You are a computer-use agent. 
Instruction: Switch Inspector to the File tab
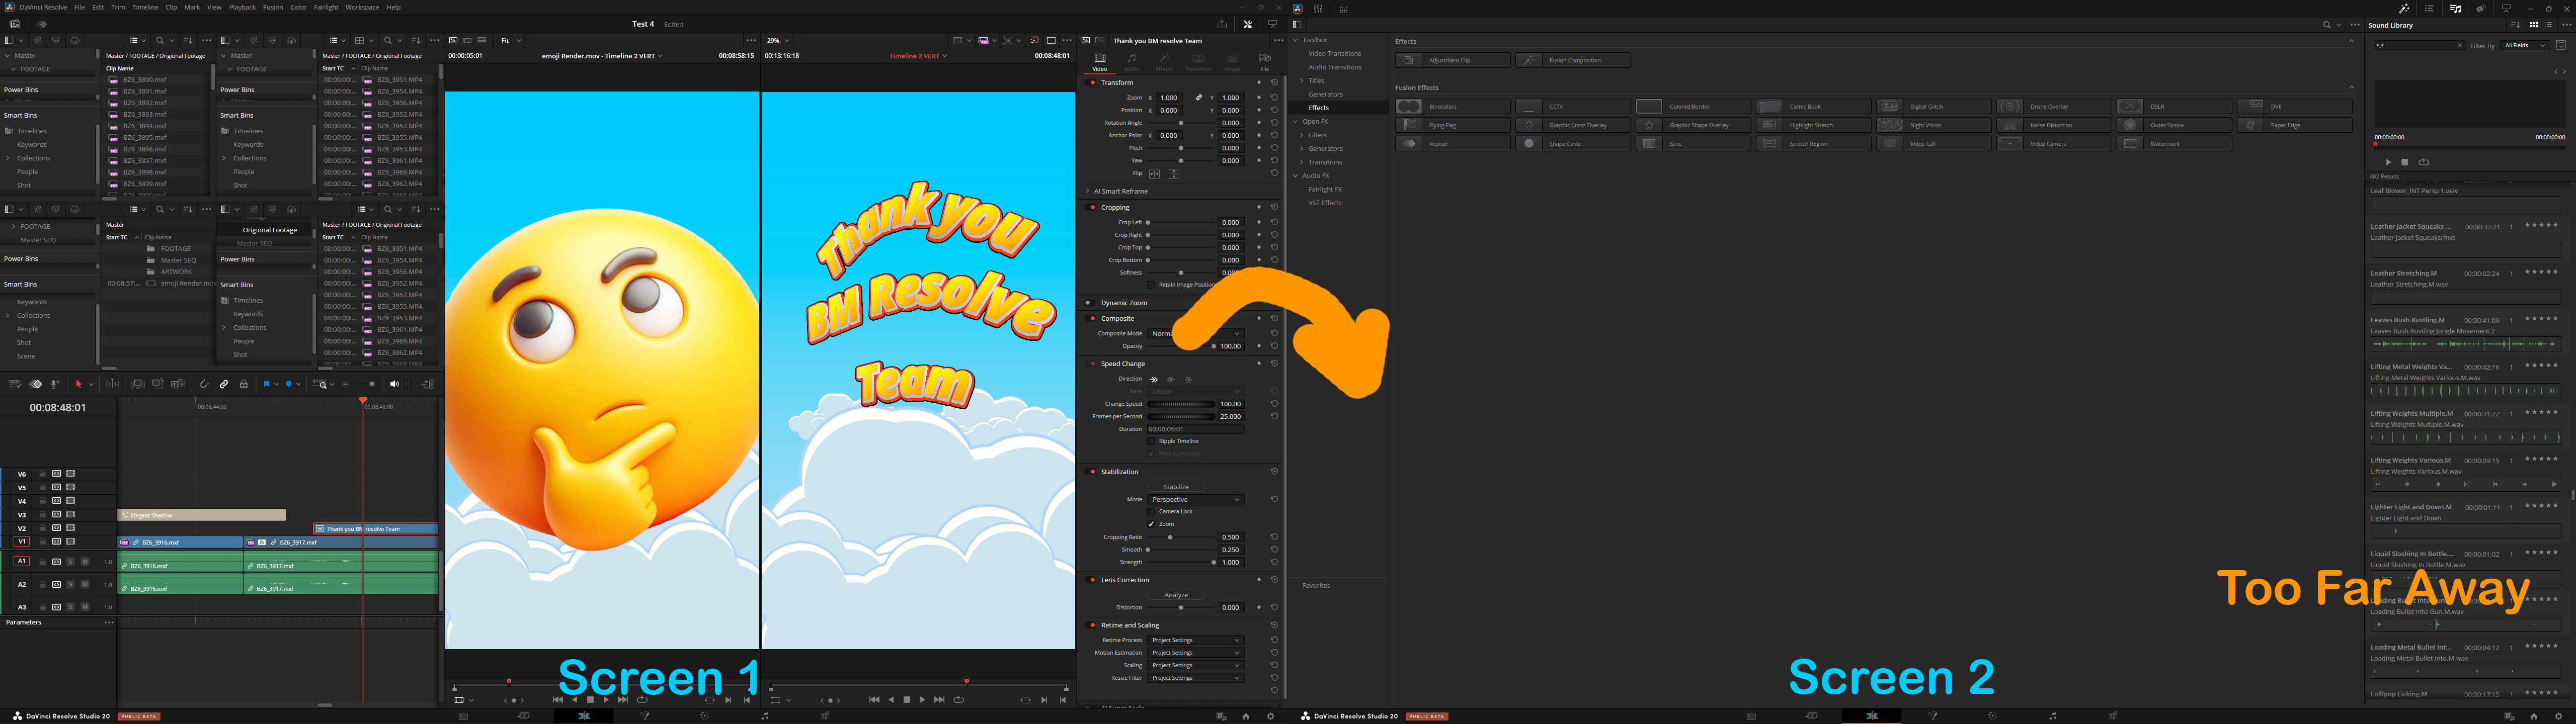(x=1265, y=62)
